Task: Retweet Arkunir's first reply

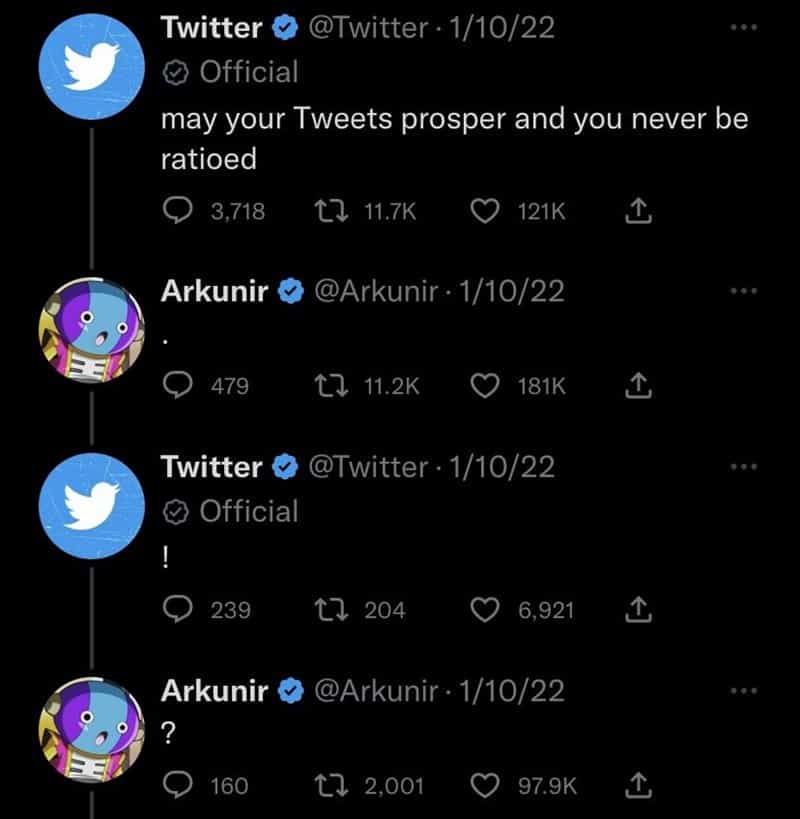Action: tap(334, 386)
